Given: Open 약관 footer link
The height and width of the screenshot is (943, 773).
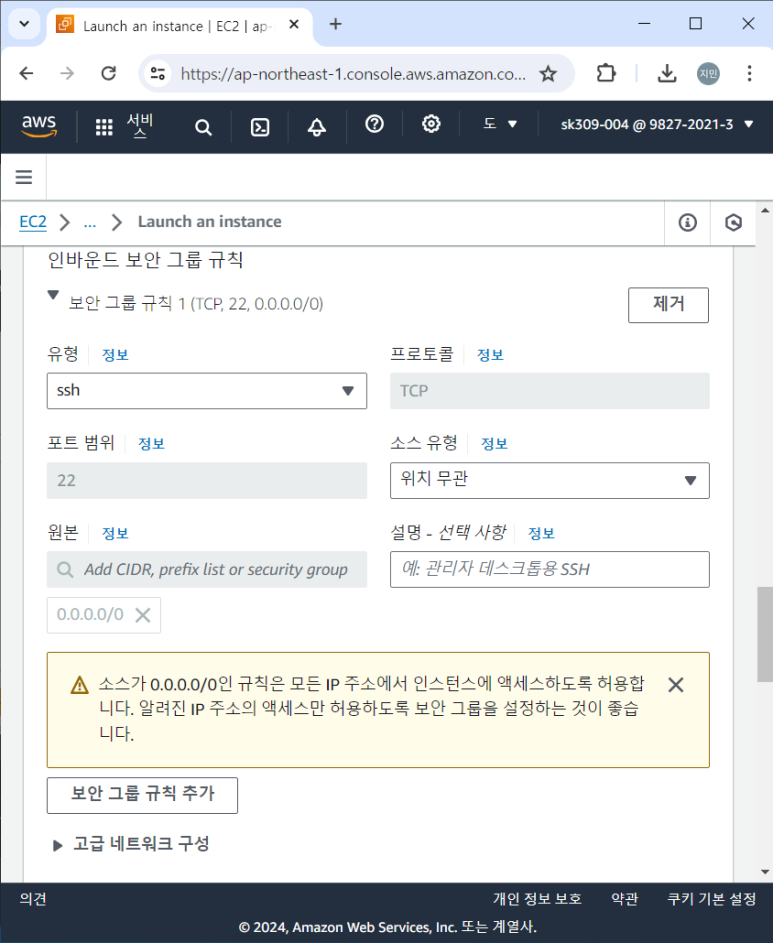Looking at the screenshot, I should click(624, 898).
